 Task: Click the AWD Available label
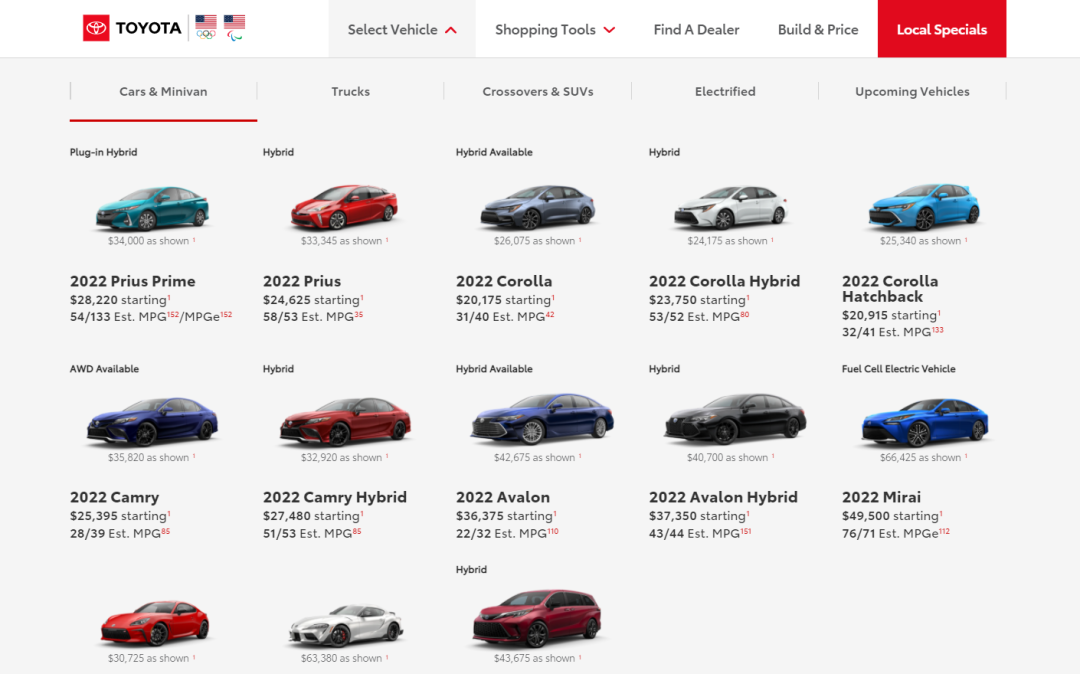point(104,369)
